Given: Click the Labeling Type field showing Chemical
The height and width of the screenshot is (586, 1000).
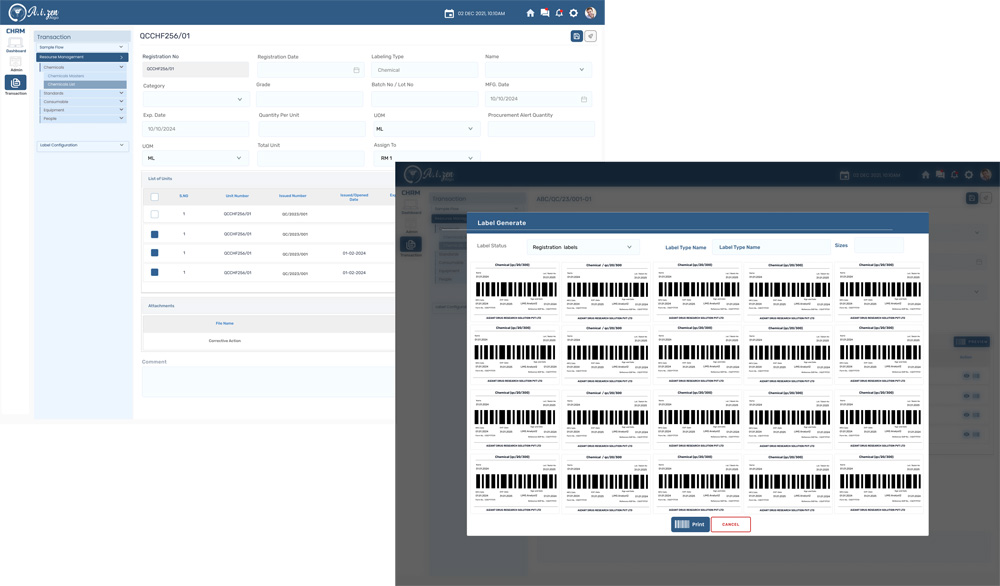Looking at the screenshot, I should tap(424, 70).
